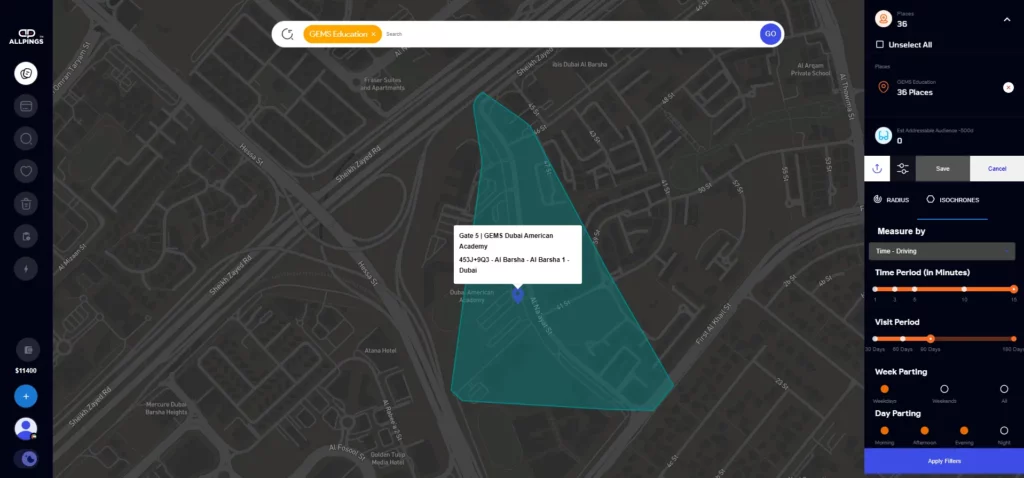This screenshot has height=478, width=1024.
Task: Click the filter sliders icon
Action: pyautogui.click(x=903, y=168)
